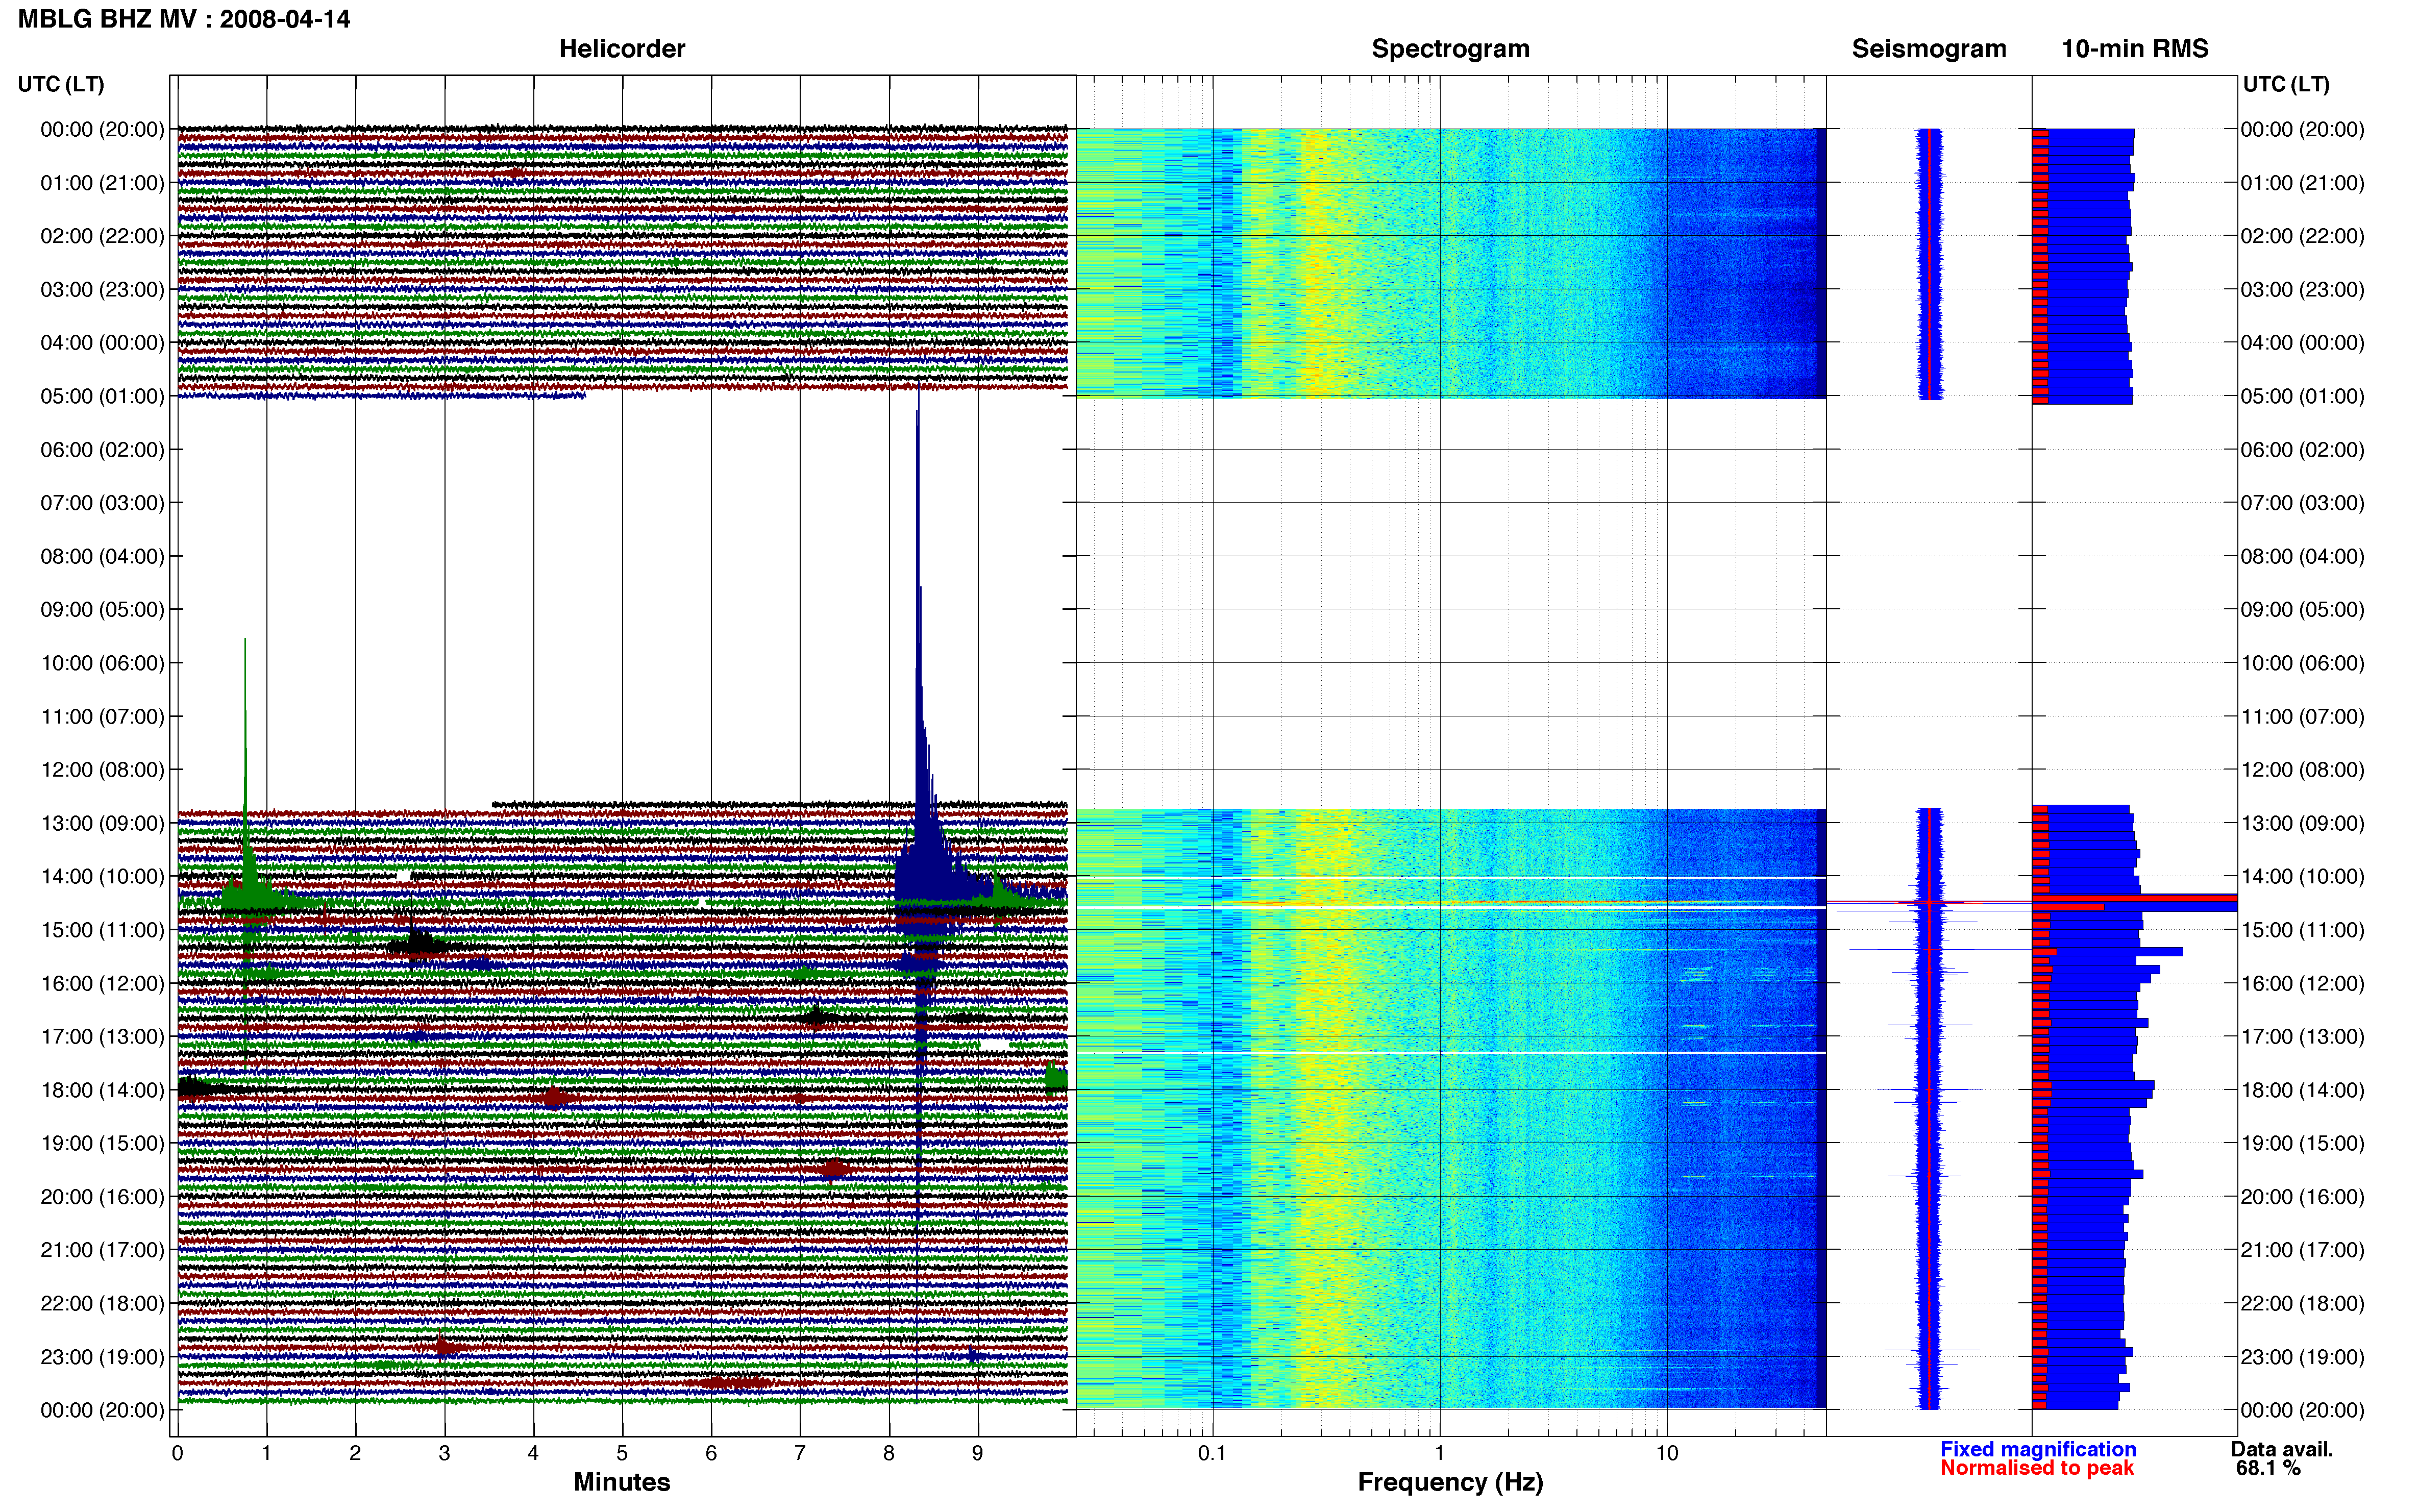Click the right 'UTC (LT)' axis label
The image size is (2419, 1512).
[x=2286, y=84]
